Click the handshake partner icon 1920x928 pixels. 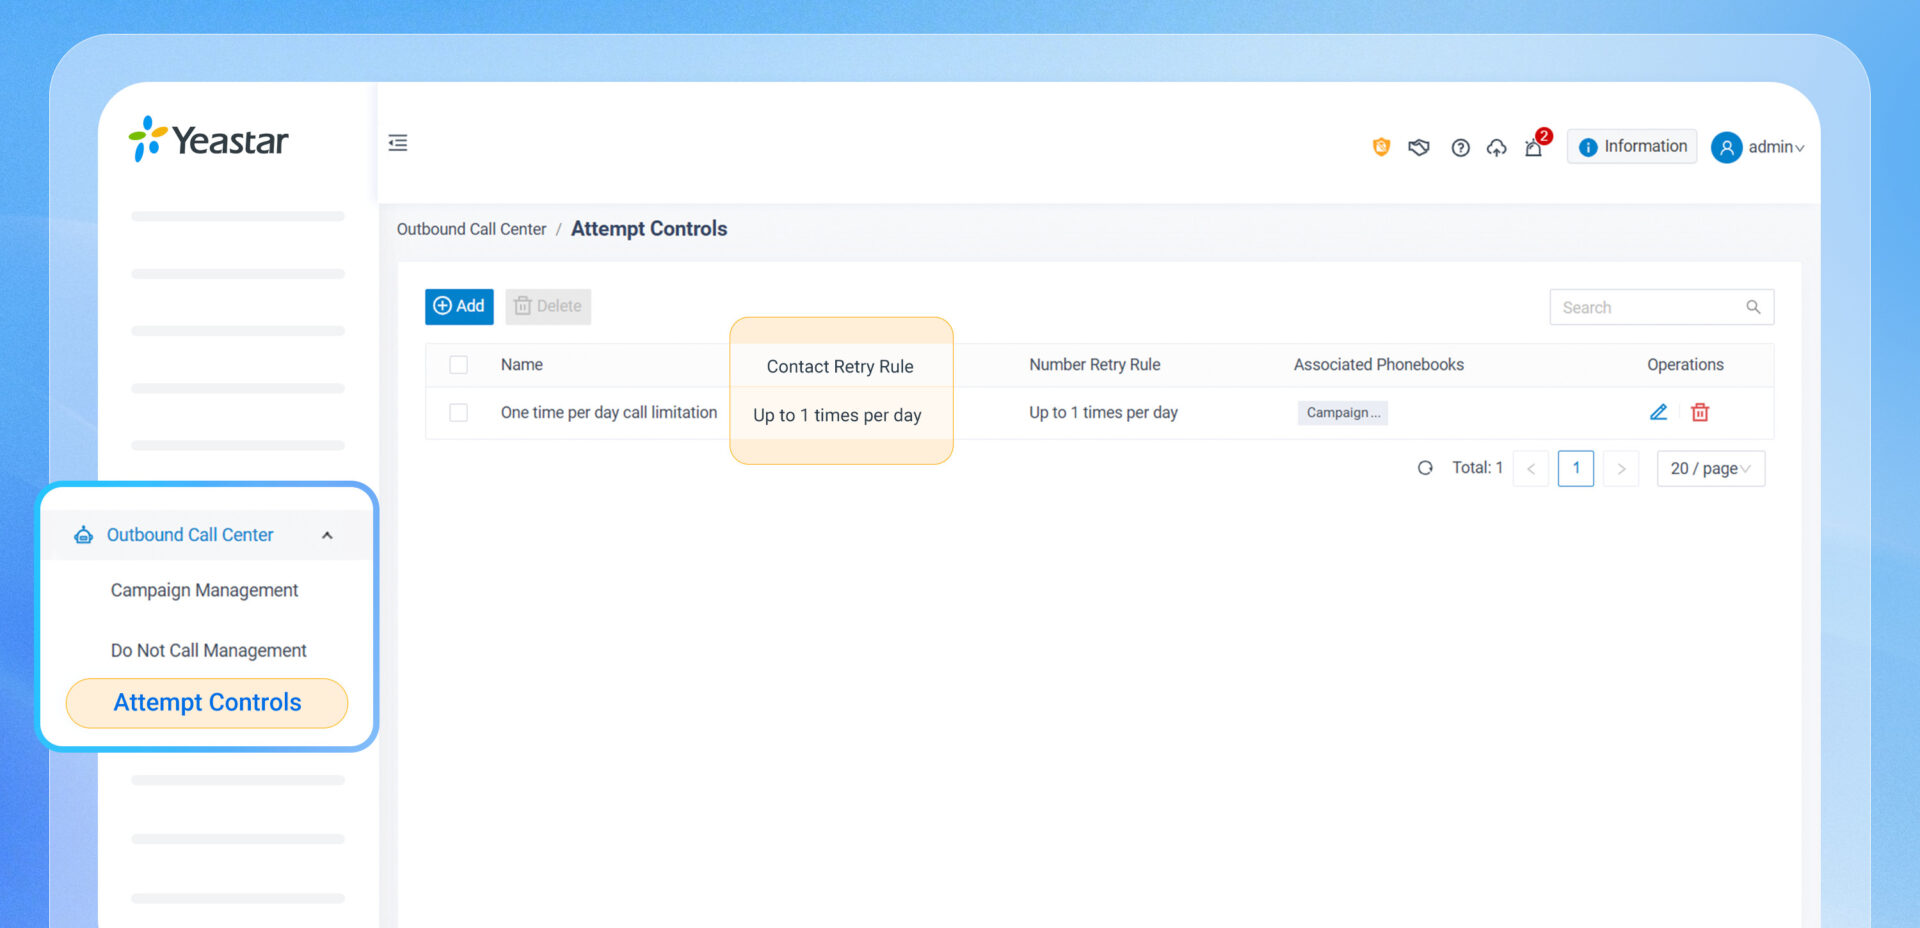click(x=1419, y=148)
